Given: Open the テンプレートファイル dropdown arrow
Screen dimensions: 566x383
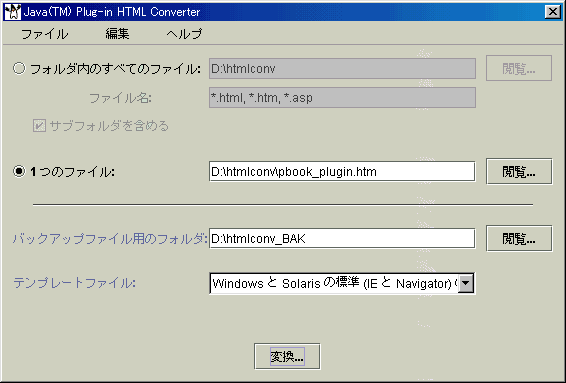Looking at the screenshot, I should pos(466,283).
